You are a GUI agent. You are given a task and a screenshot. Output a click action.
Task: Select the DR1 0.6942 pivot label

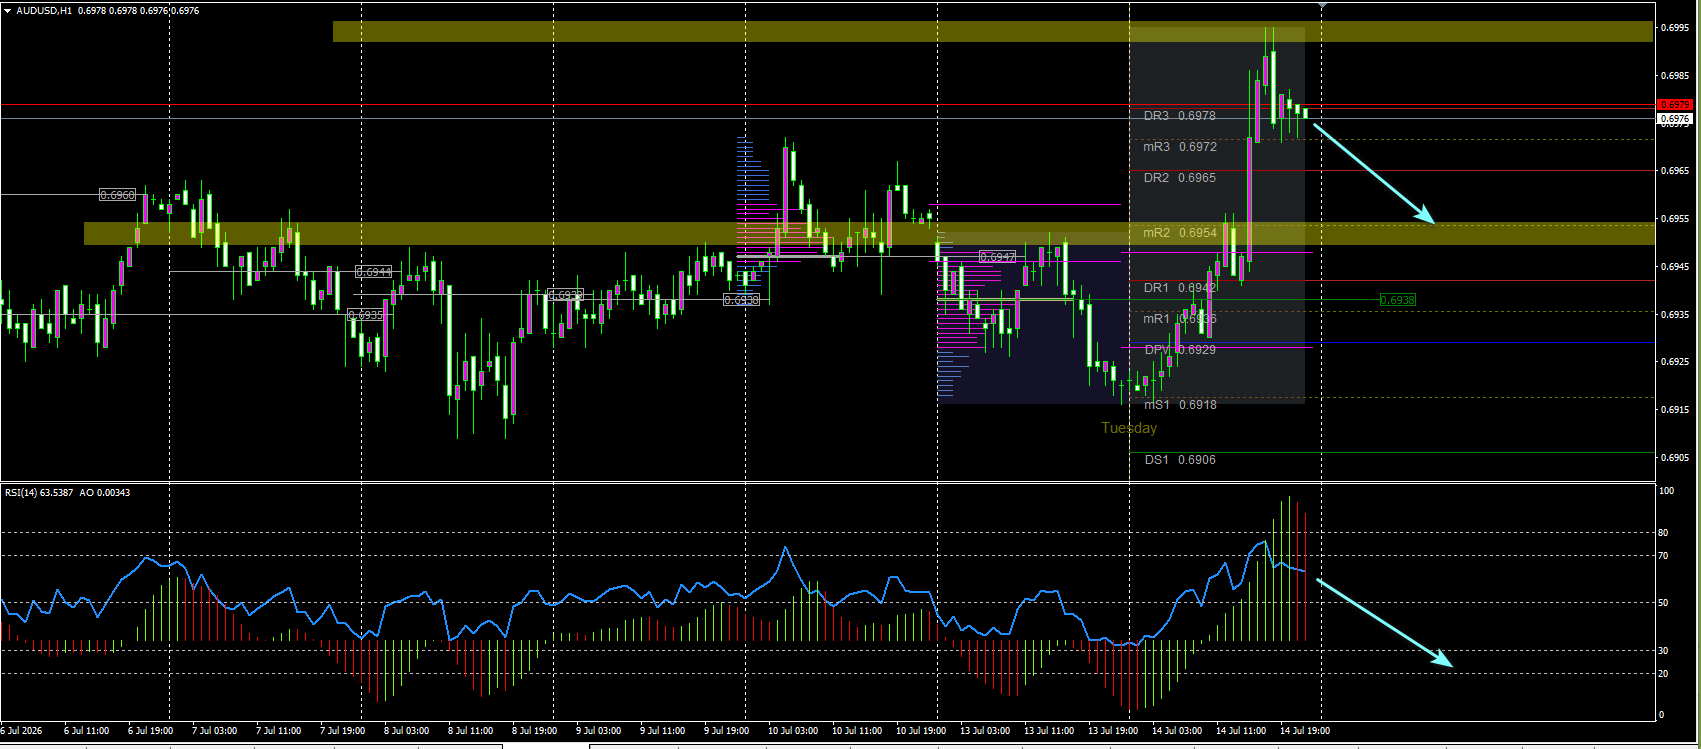pyautogui.click(x=1180, y=288)
